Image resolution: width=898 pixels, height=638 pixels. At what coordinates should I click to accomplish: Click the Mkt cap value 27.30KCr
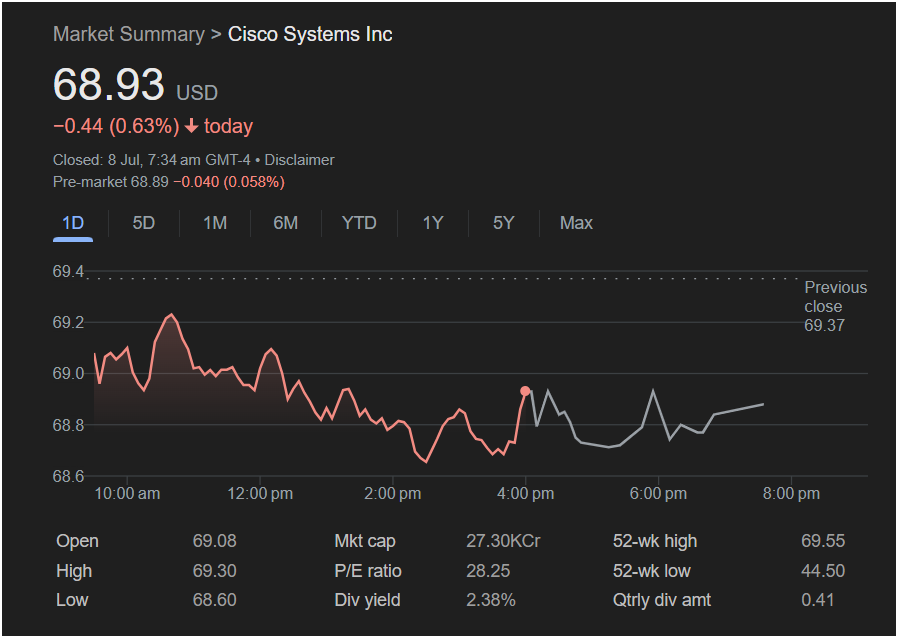tap(503, 541)
